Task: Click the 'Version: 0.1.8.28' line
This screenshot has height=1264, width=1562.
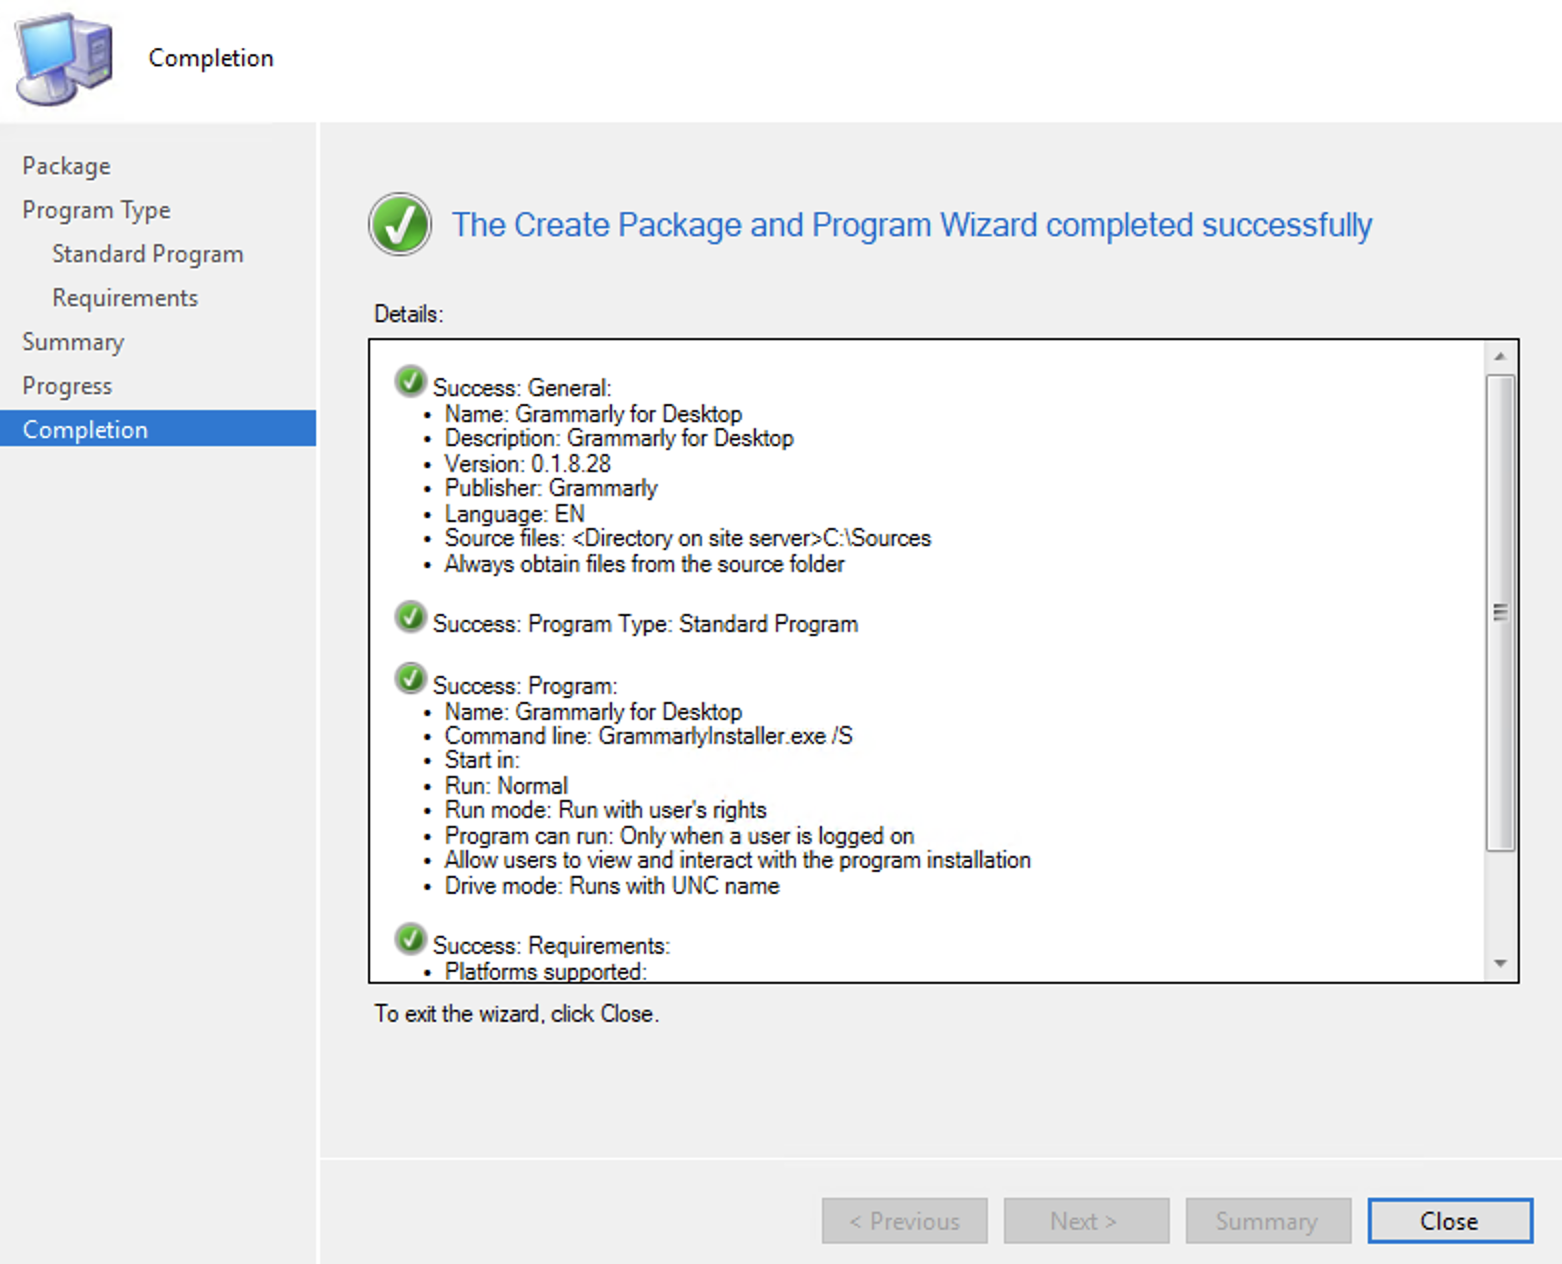Action: [528, 464]
